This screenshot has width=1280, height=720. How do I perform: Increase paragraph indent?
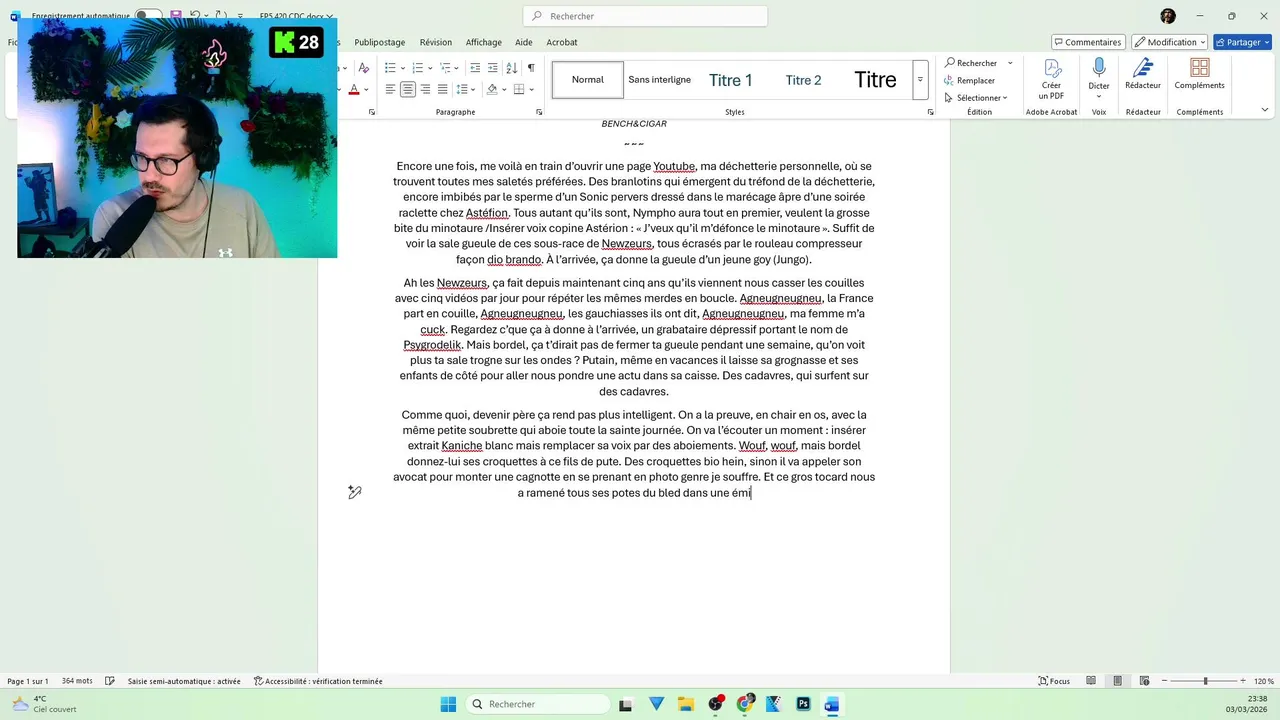tap(493, 68)
